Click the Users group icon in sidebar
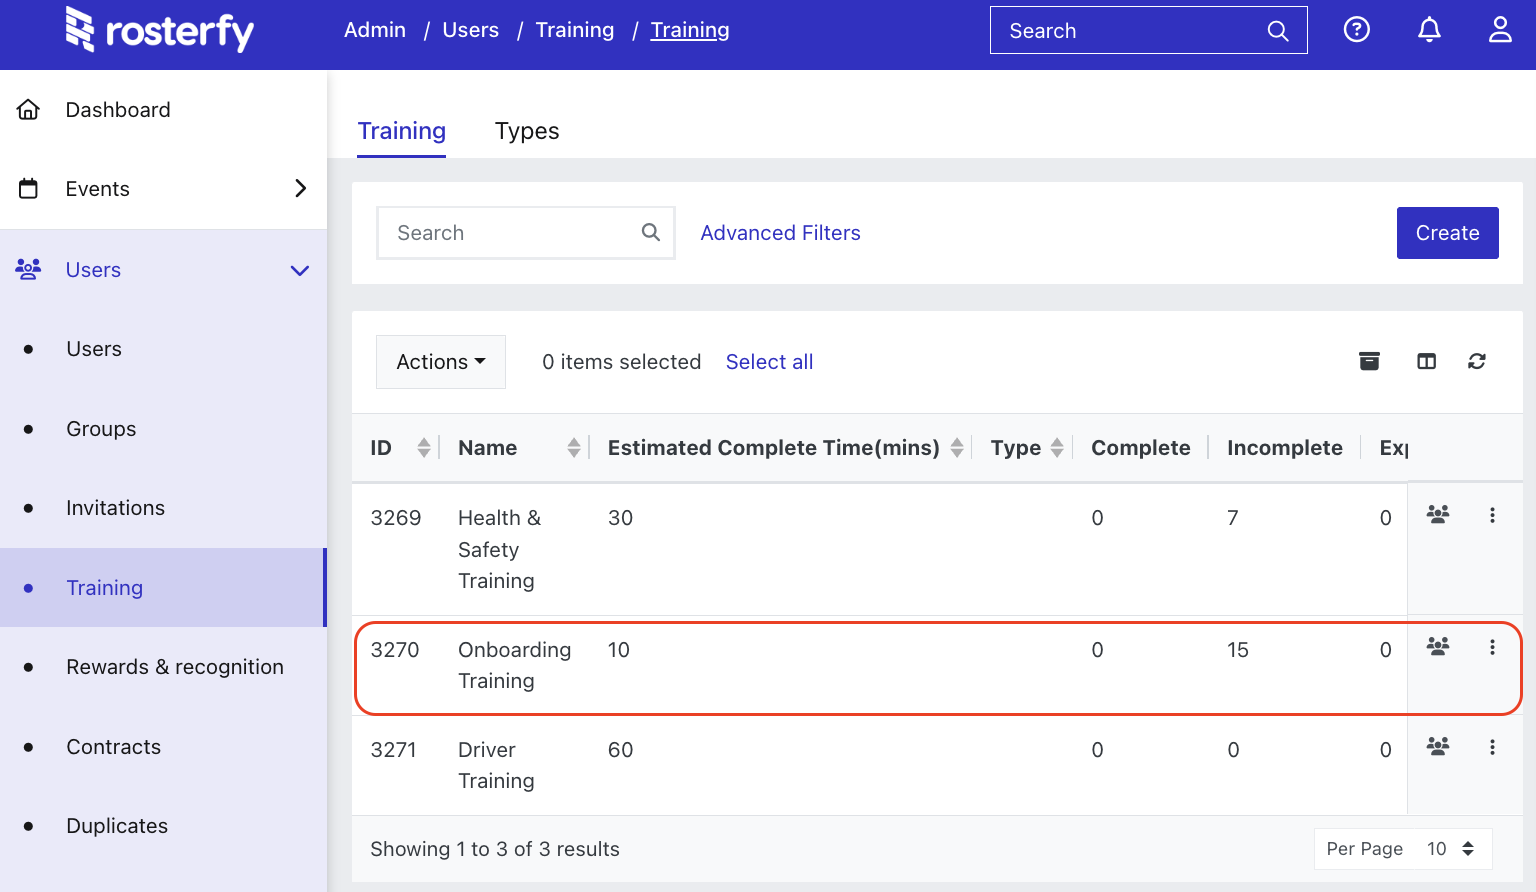The width and height of the screenshot is (1536, 892). [28, 269]
